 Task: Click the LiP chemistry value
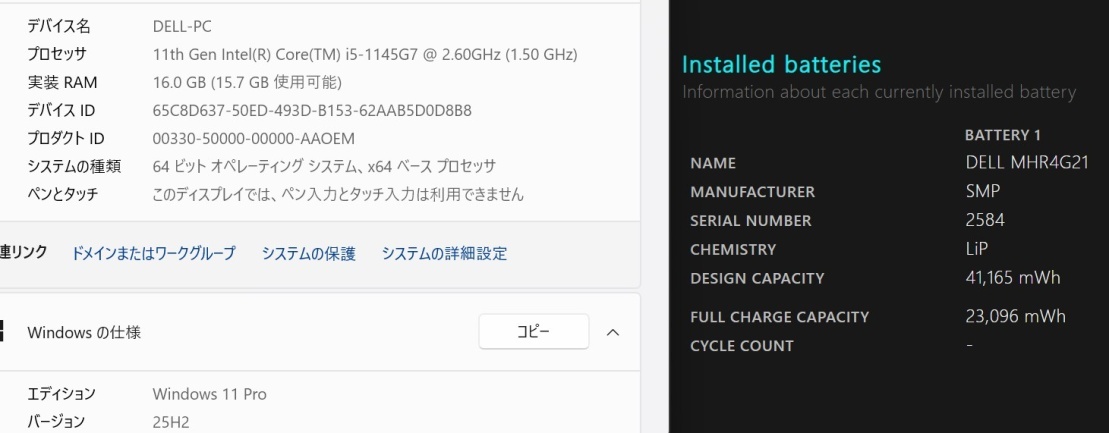tap(976, 249)
